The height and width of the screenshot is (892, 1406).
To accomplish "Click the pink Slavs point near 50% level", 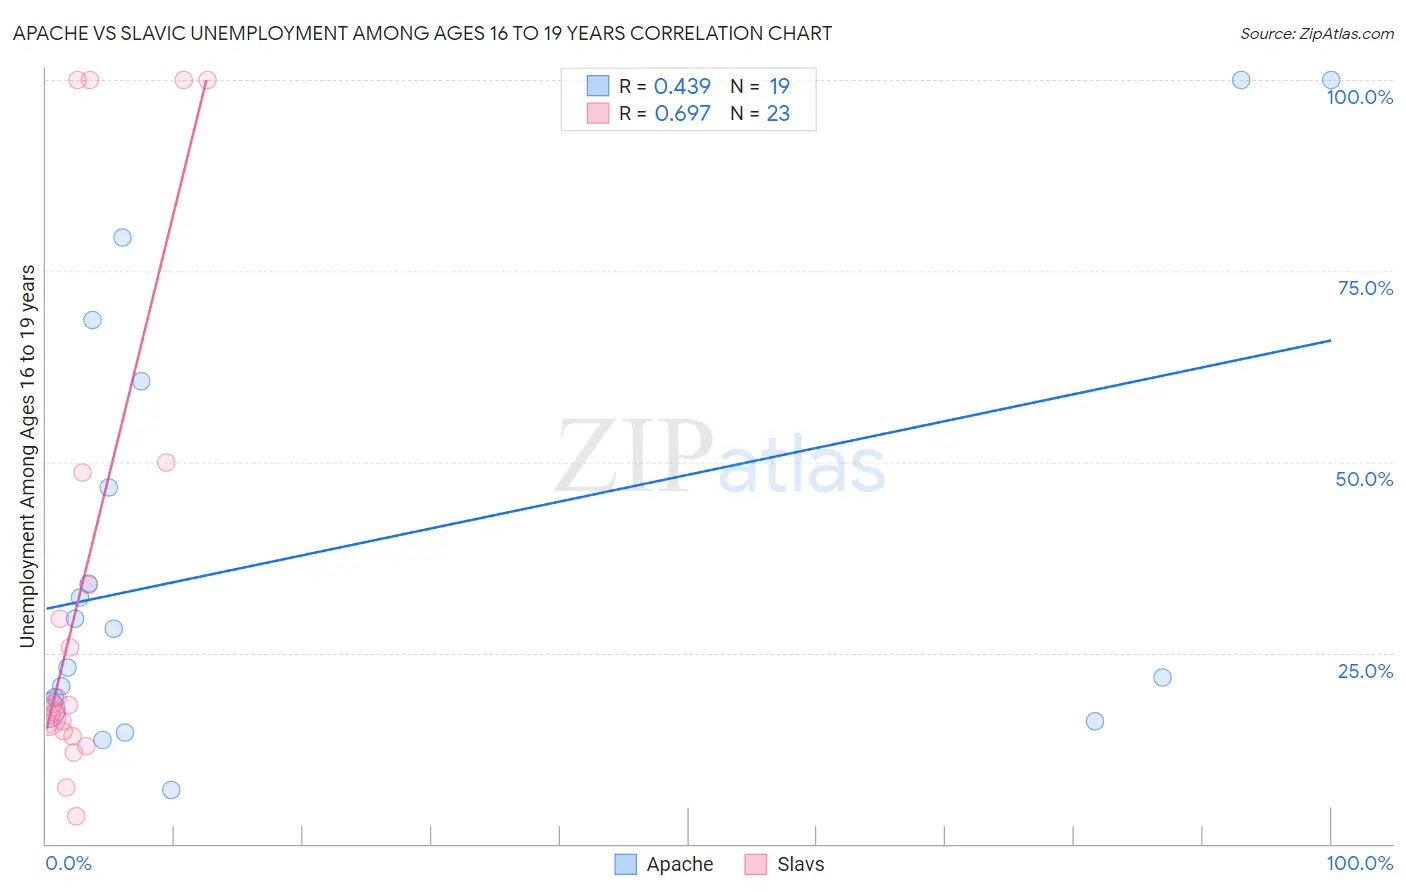I will coord(166,462).
